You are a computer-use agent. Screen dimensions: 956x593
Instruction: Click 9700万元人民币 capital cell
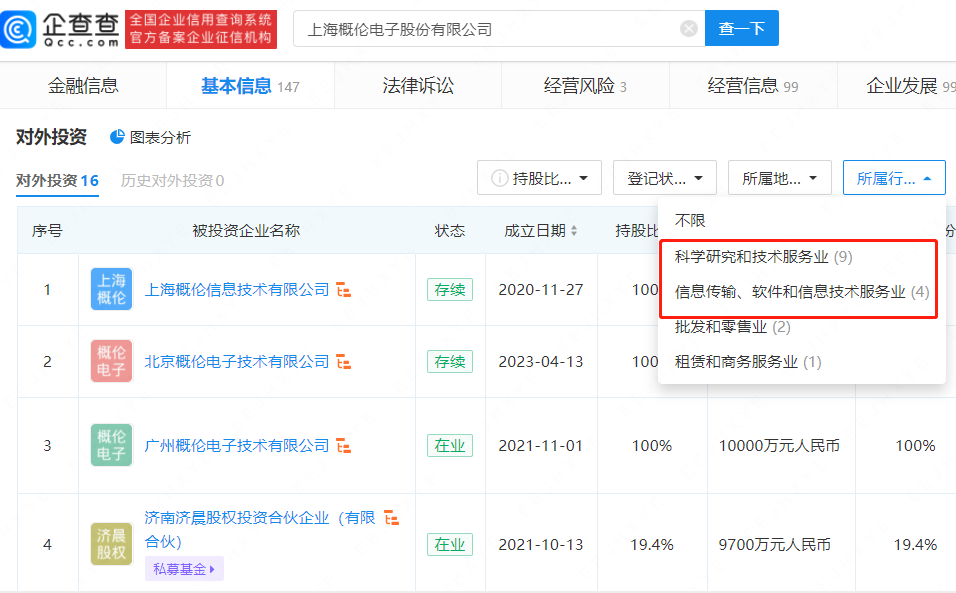[774, 544]
